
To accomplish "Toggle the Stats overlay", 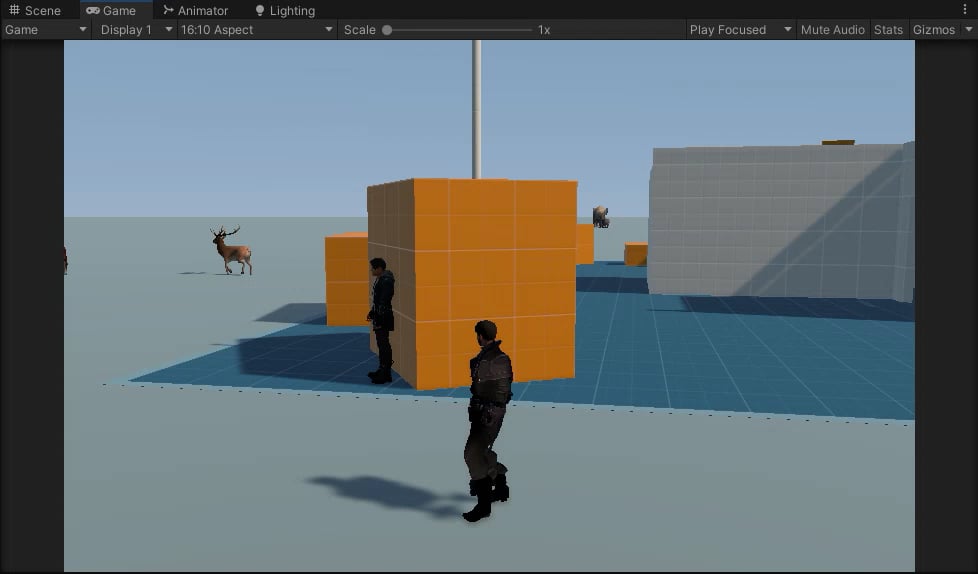I will 888,30.
